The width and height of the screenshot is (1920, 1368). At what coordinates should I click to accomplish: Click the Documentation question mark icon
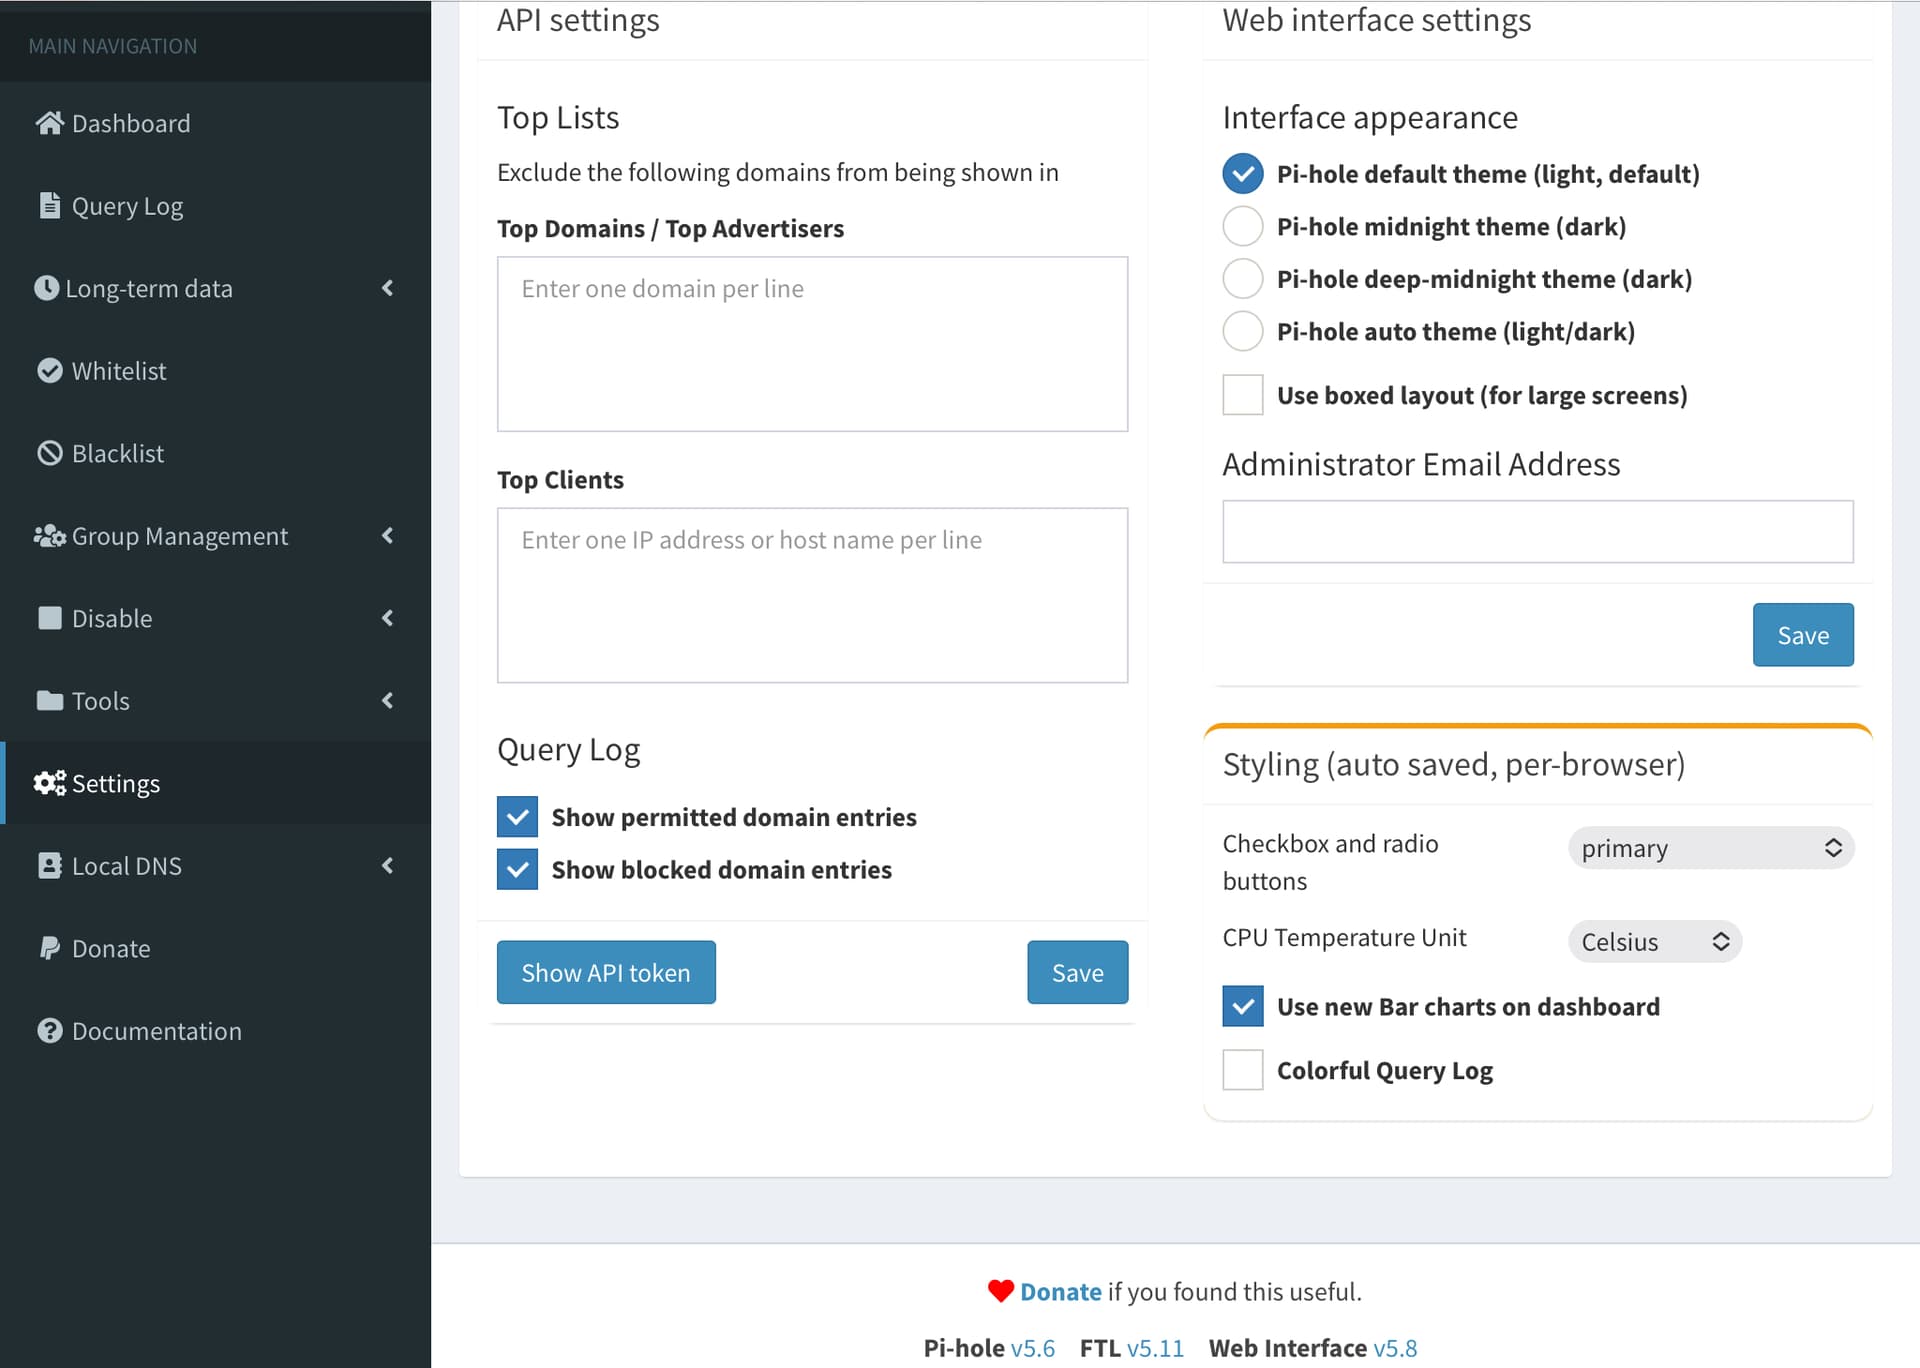(49, 1030)
